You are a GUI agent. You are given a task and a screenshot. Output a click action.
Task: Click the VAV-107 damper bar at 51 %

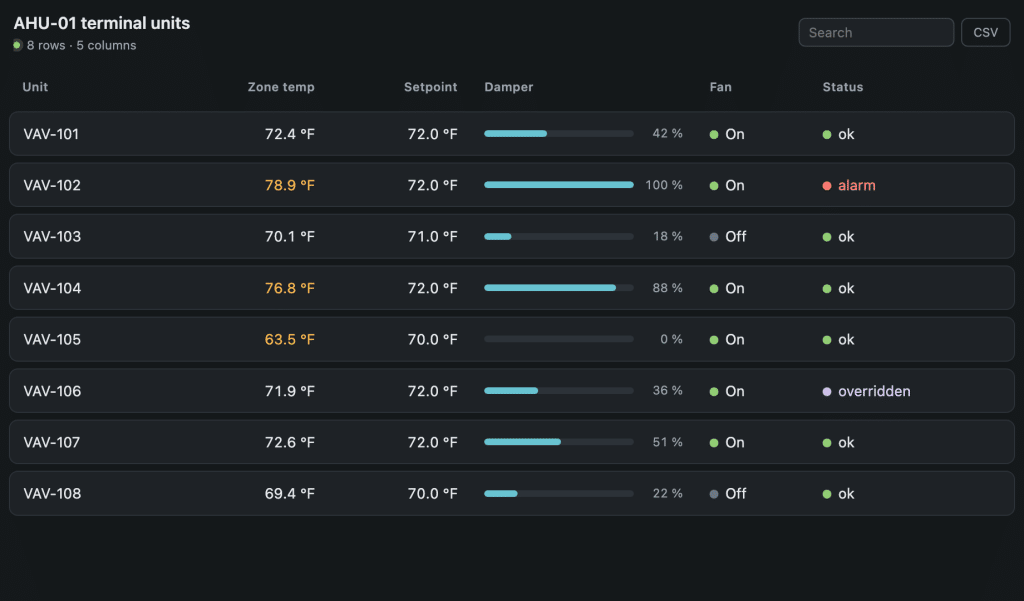point(559,442)
